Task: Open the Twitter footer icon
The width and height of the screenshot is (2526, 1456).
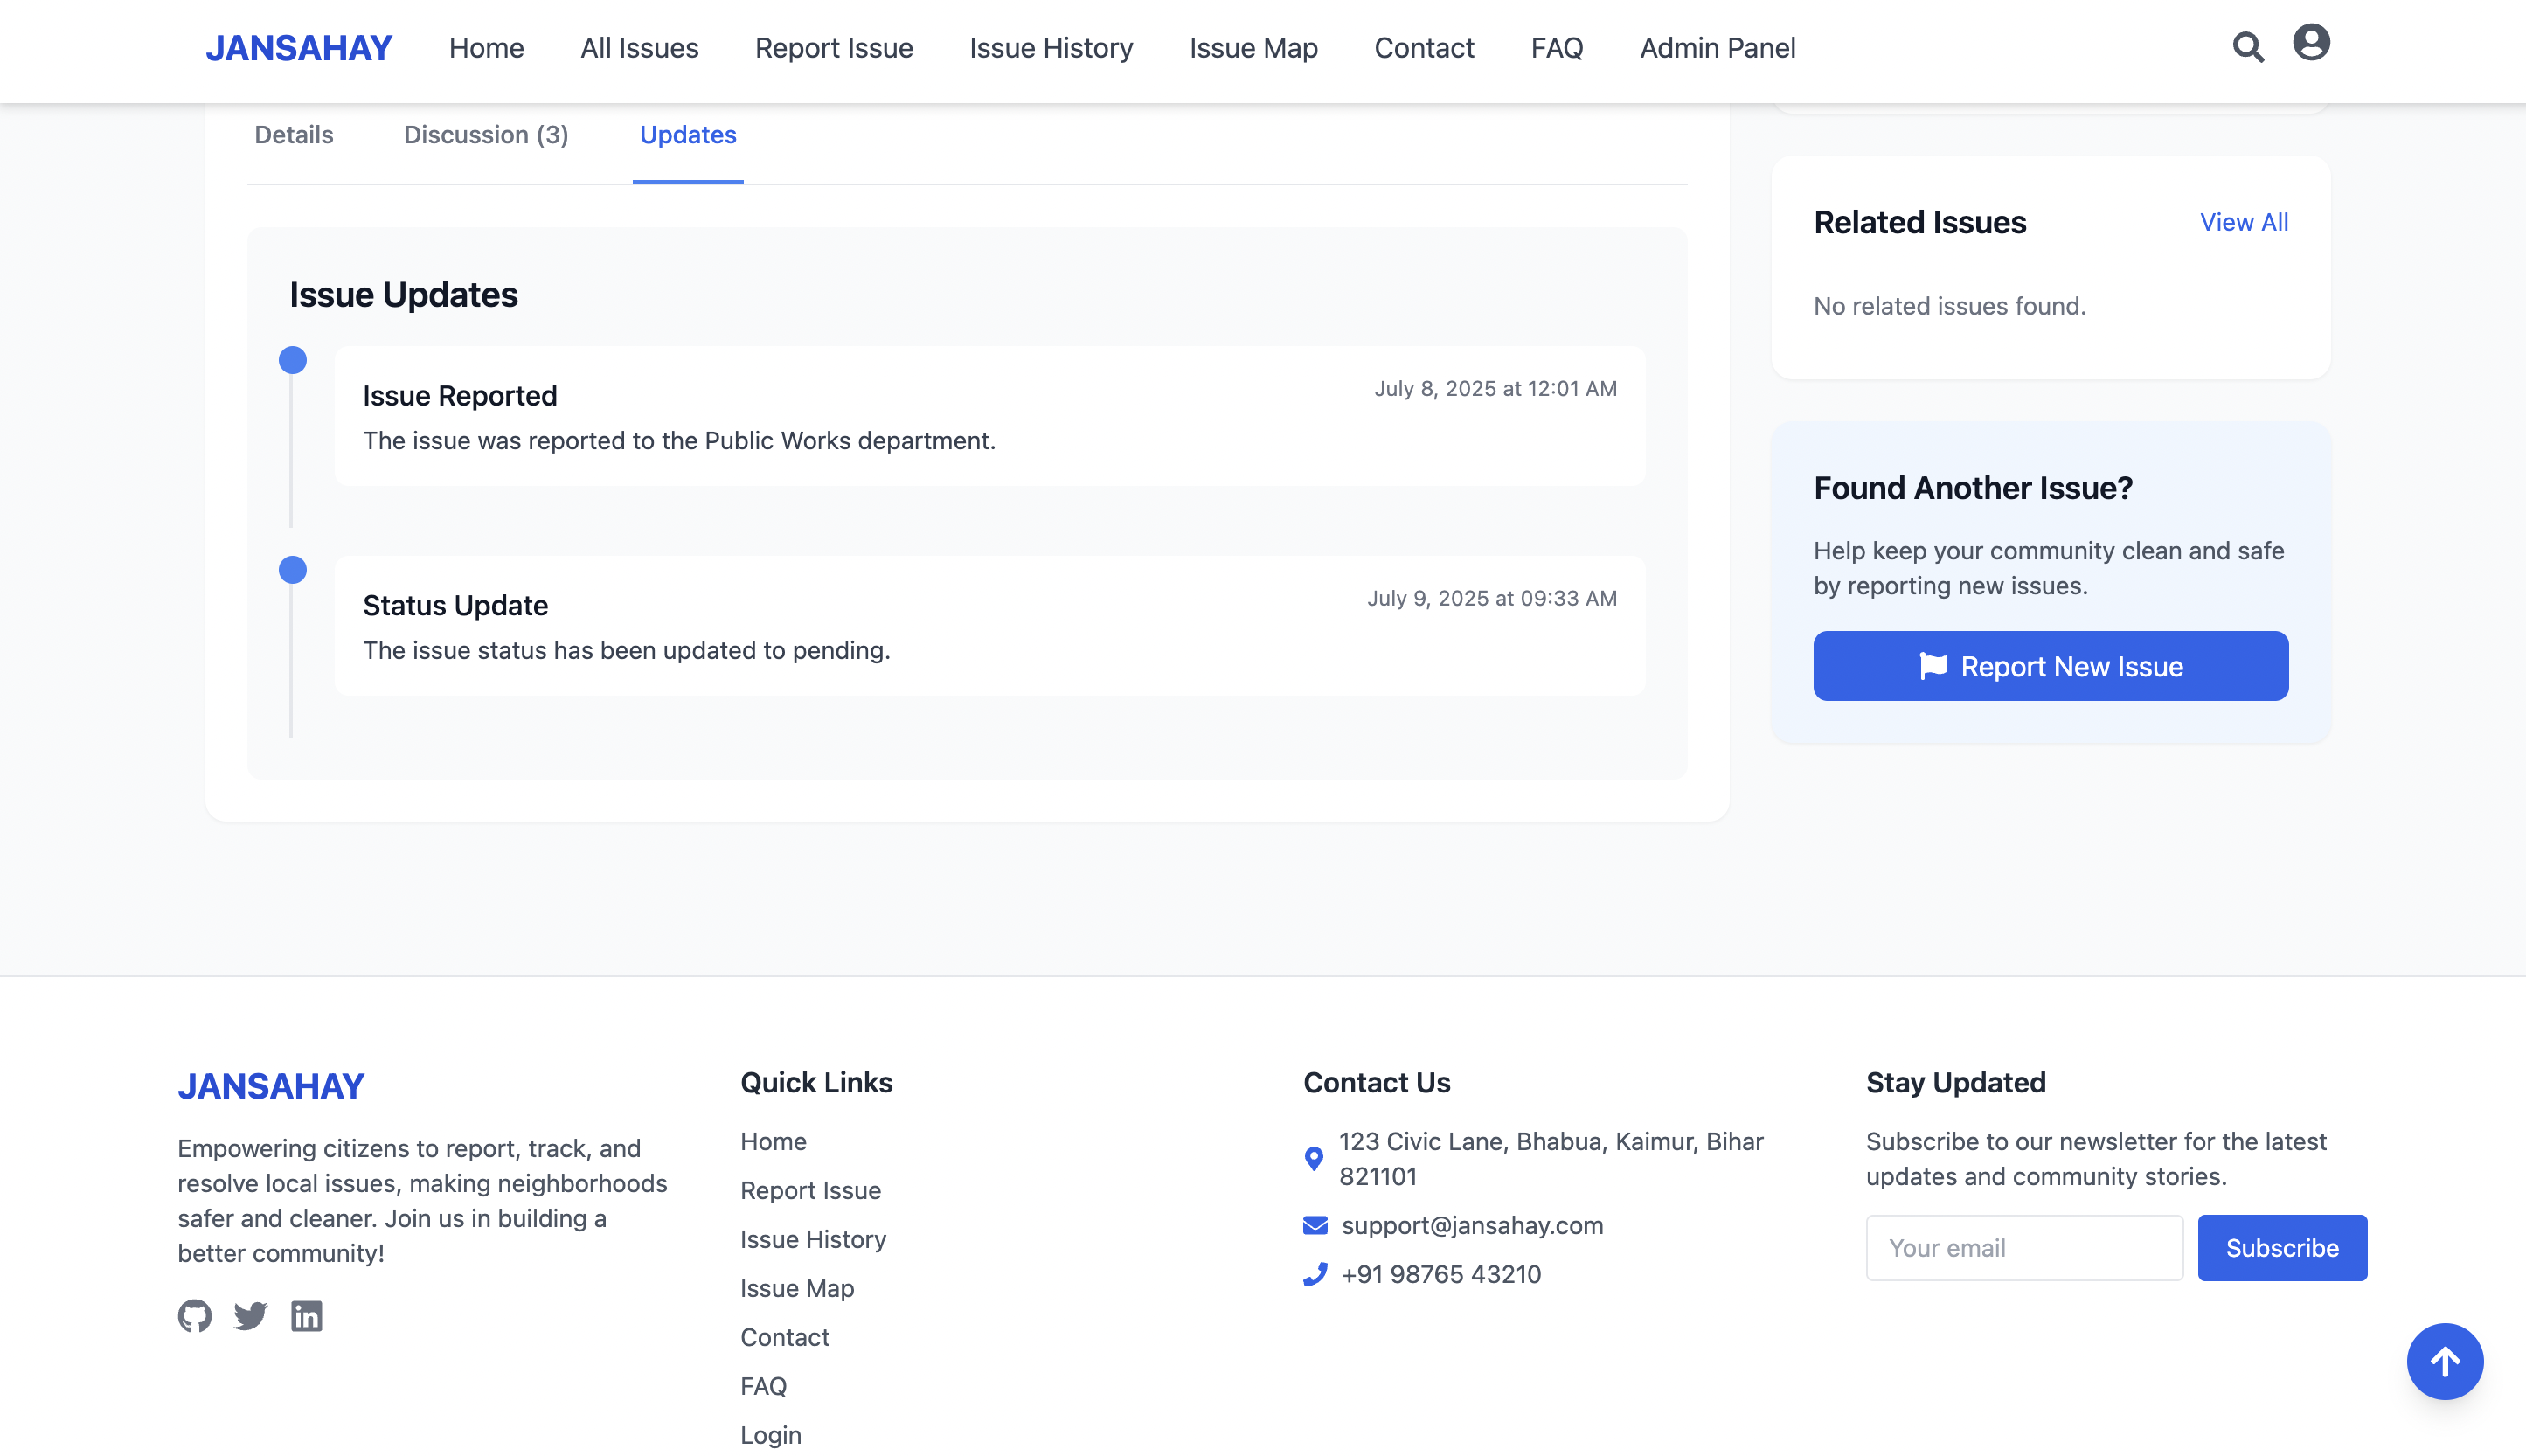Action: 250,1316
